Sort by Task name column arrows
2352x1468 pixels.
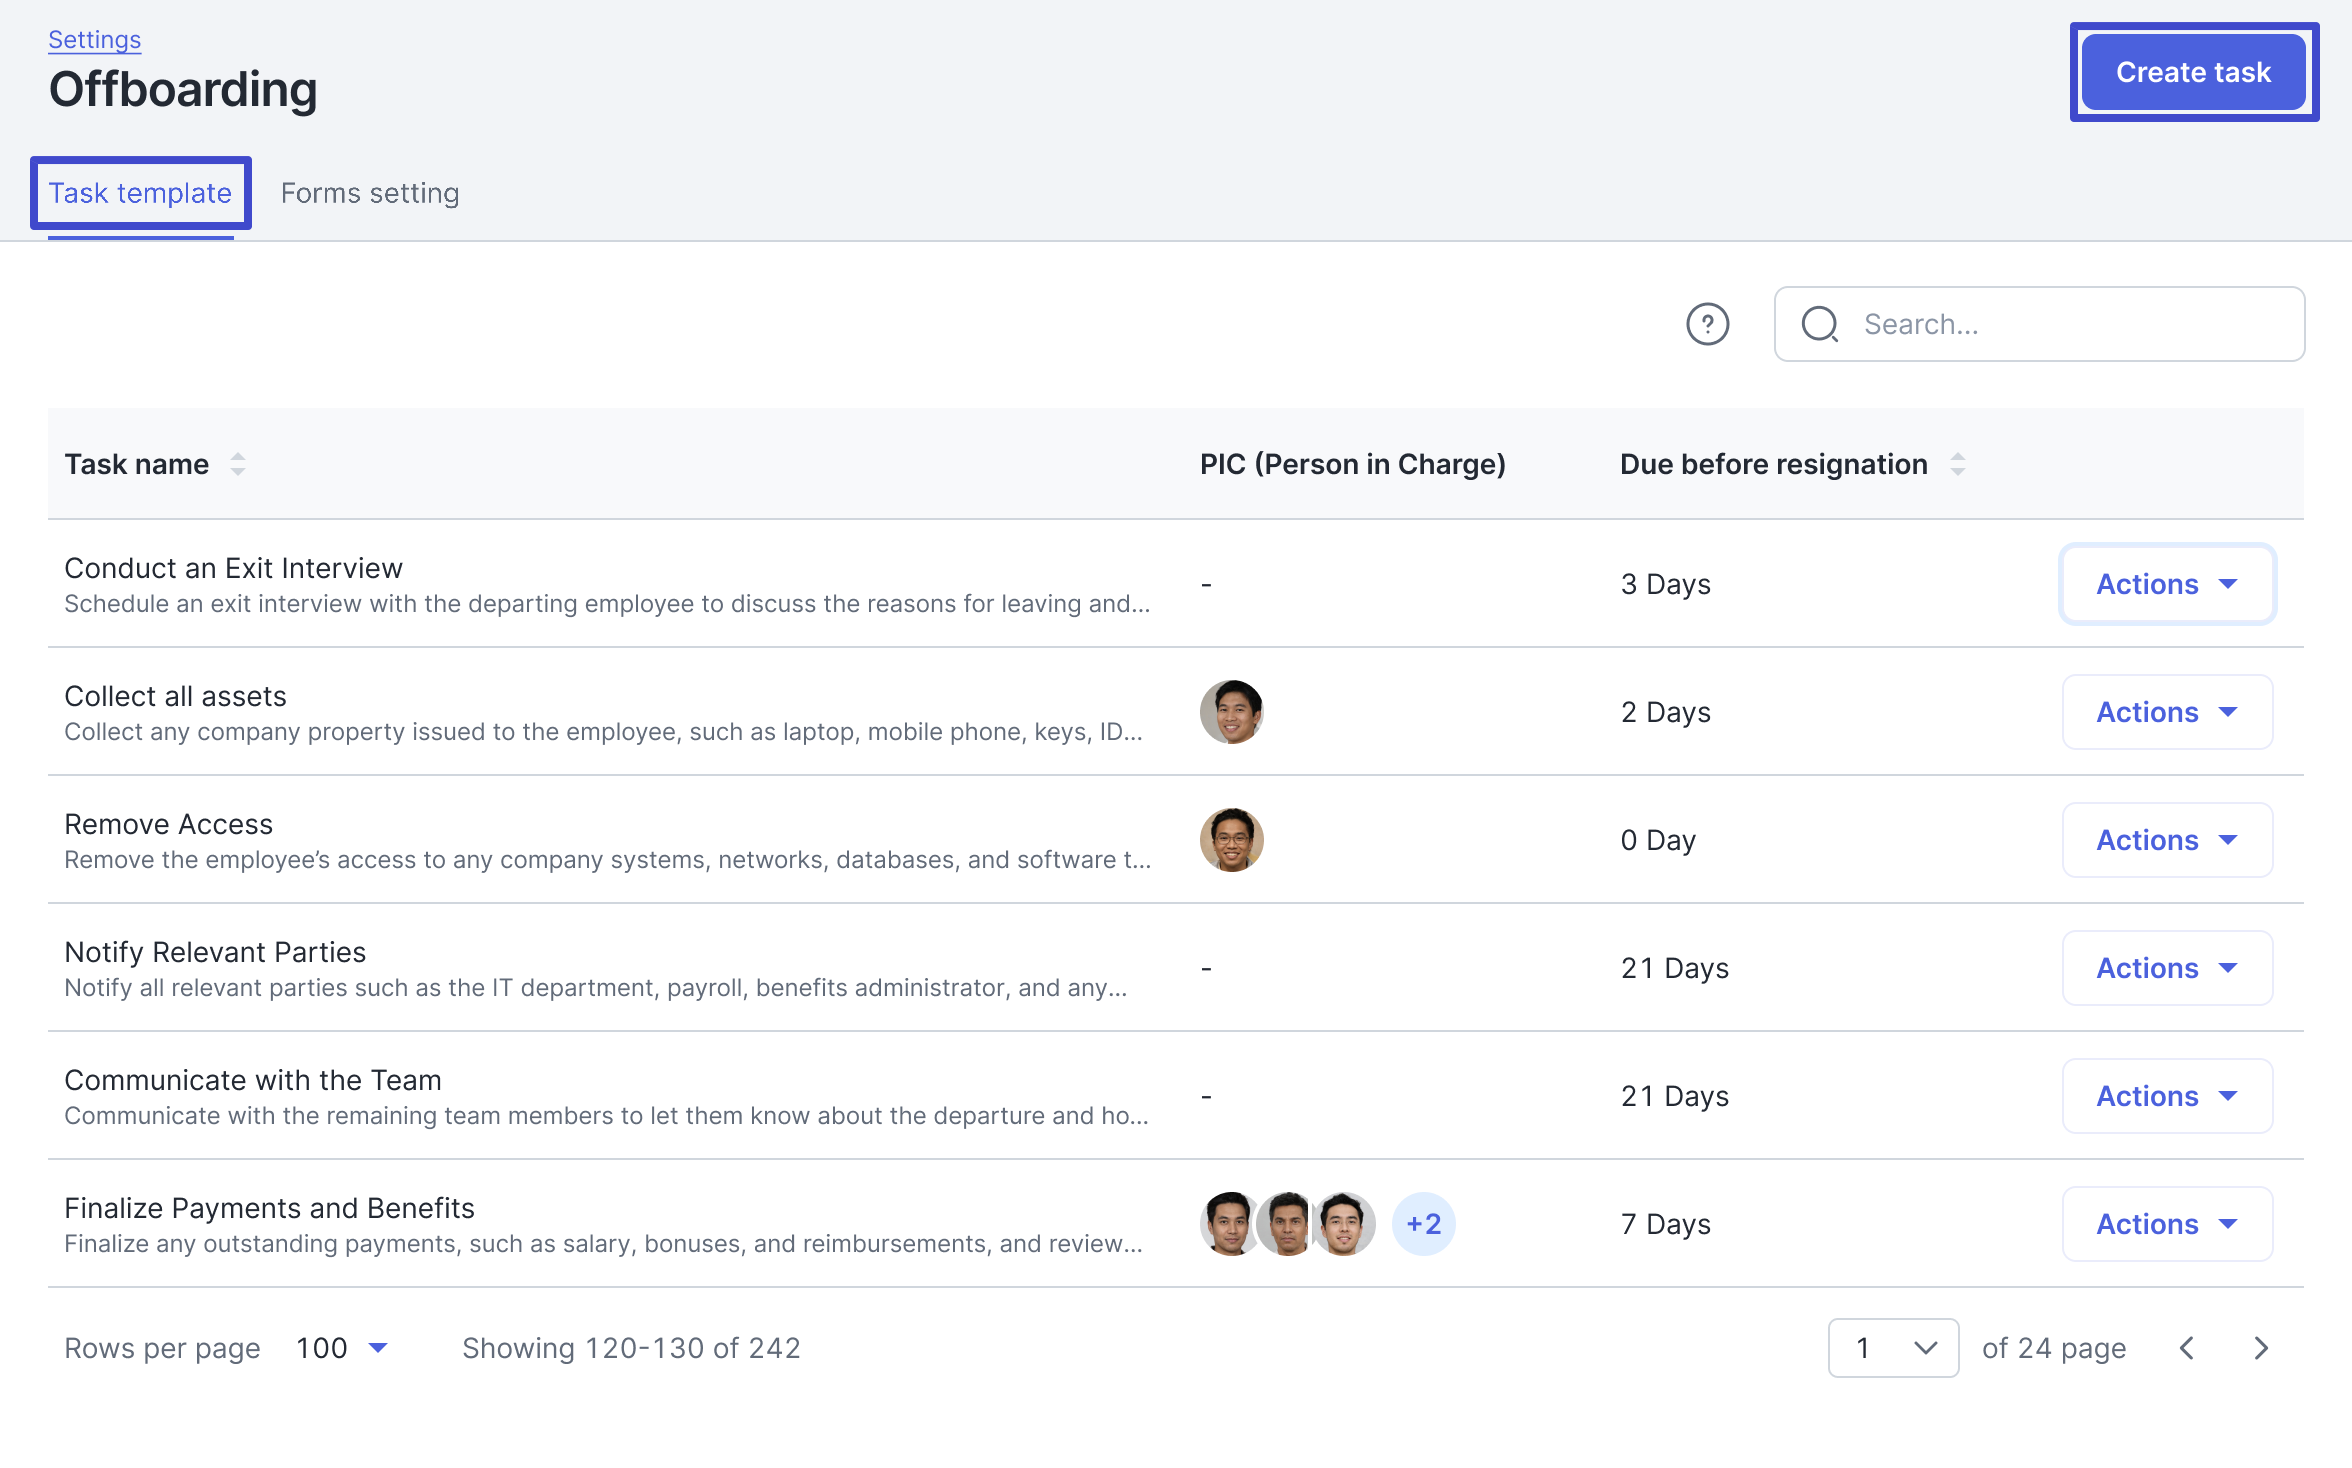(238, 464)
